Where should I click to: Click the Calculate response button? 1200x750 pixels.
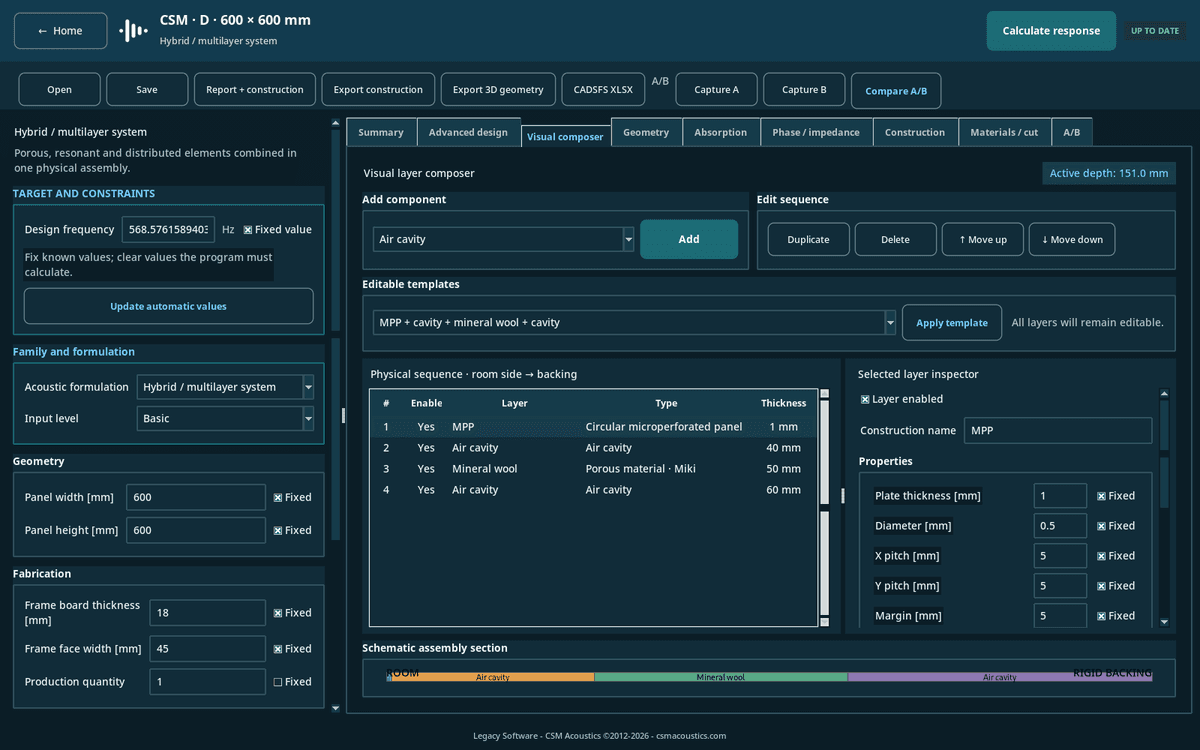[x=1051, y=31]
